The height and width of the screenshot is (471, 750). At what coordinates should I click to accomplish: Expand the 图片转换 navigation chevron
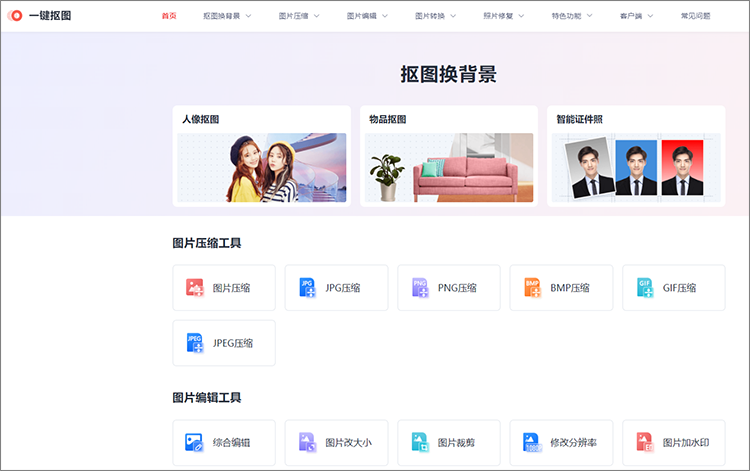click(453, 16)
